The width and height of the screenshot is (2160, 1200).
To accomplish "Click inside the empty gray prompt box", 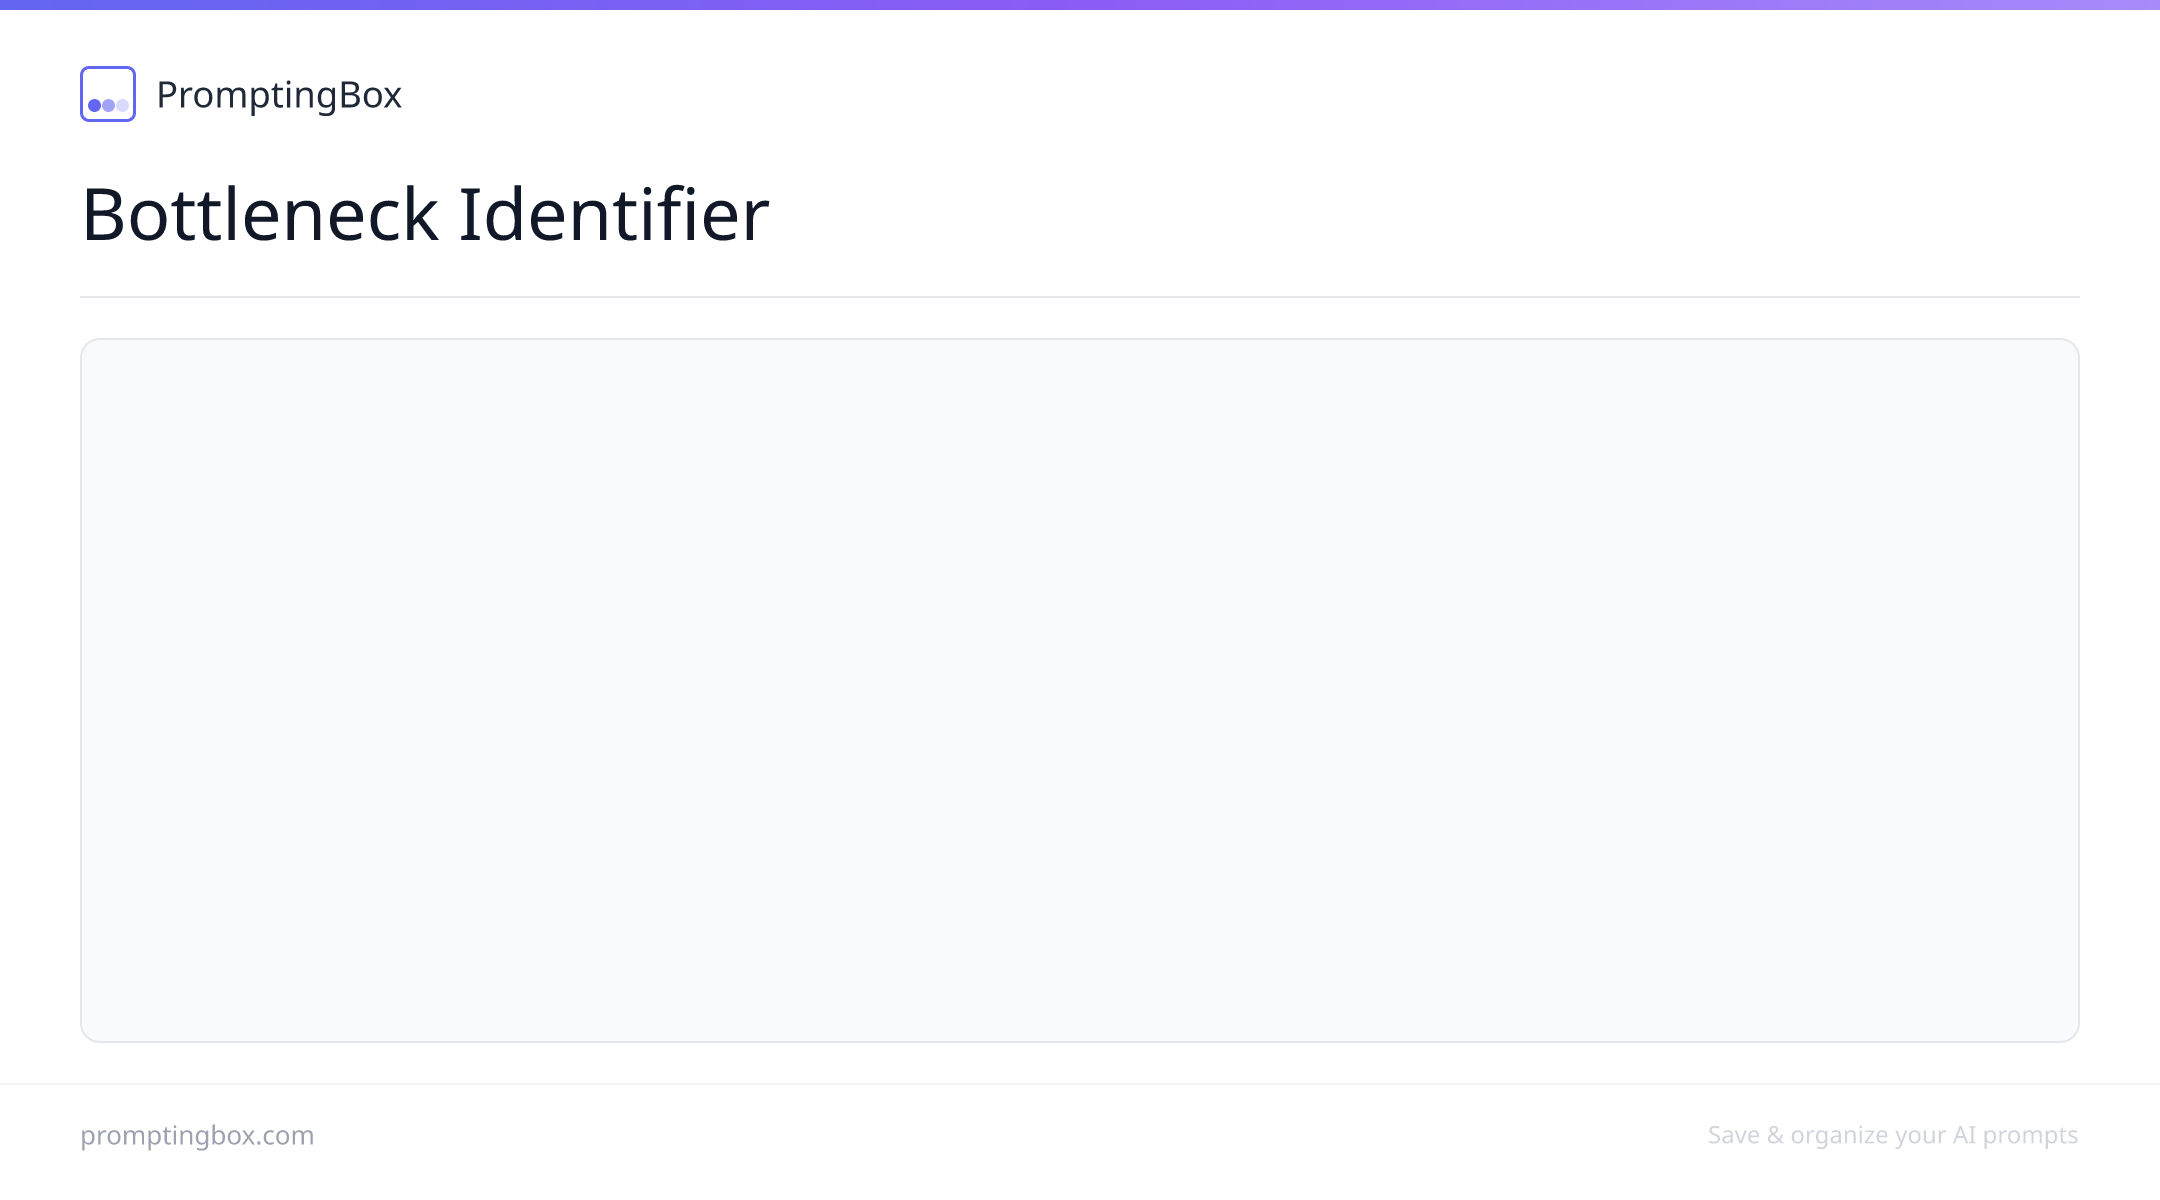I will (x=1080, y=690).
